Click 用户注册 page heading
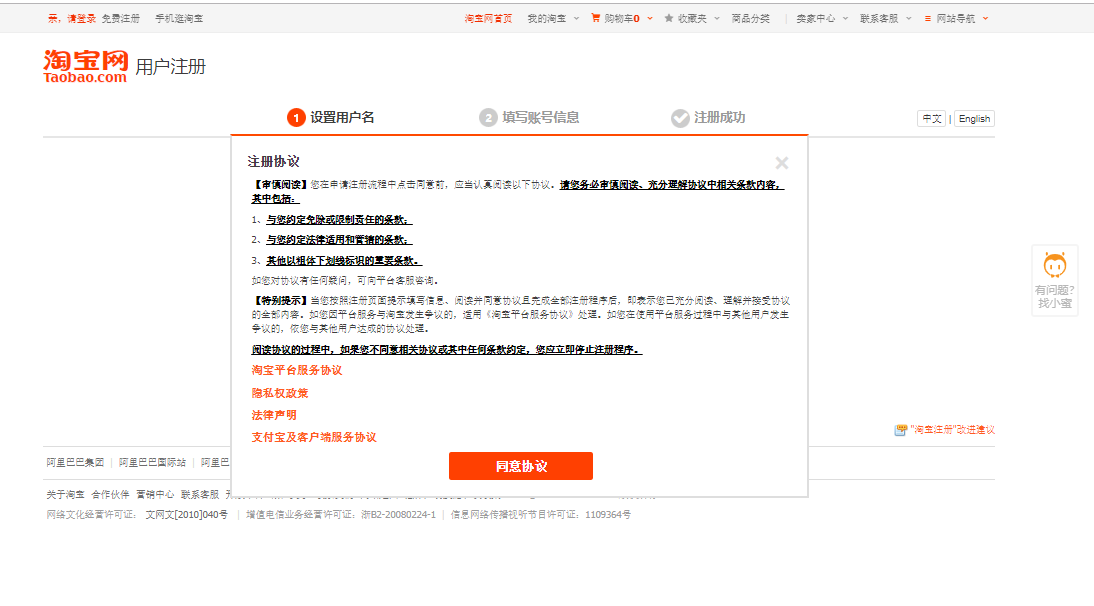Viewport: 1094px width, 606px height. tap(170, 67)
